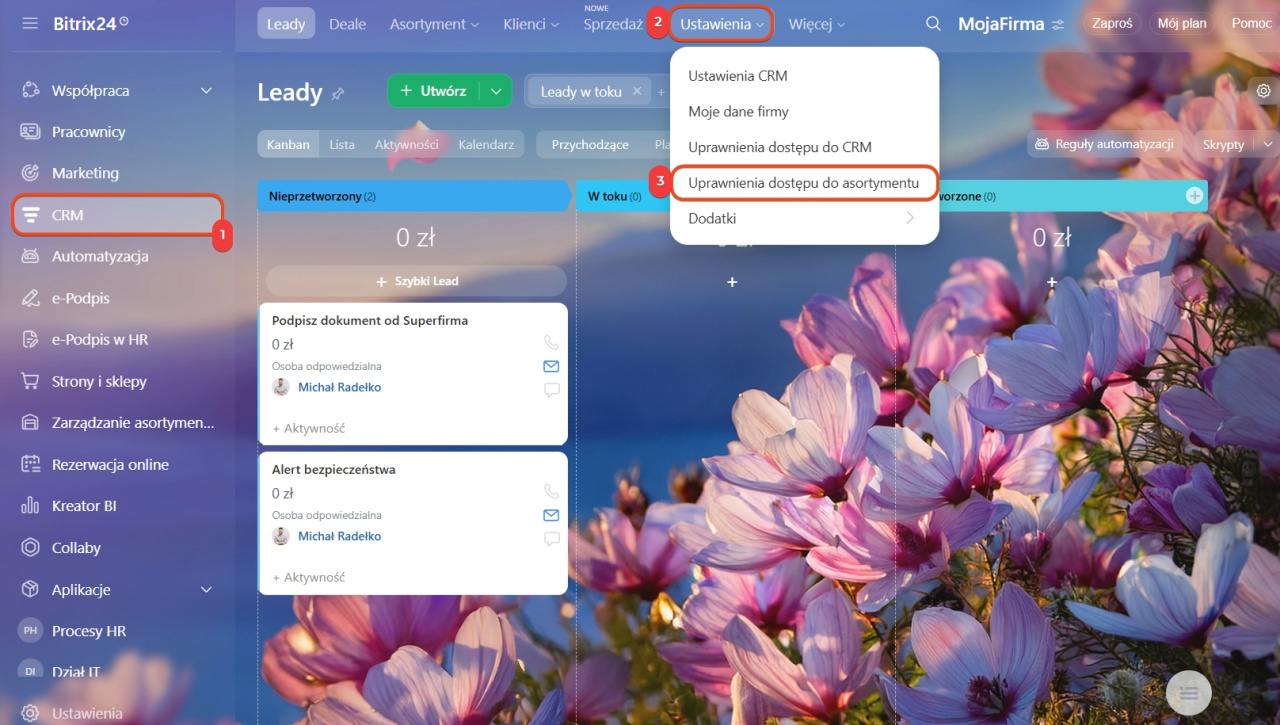The width and height of the screenshot is (1280, 725).
Task: Choose Moje dane firmy menu item
Action: 738,112
